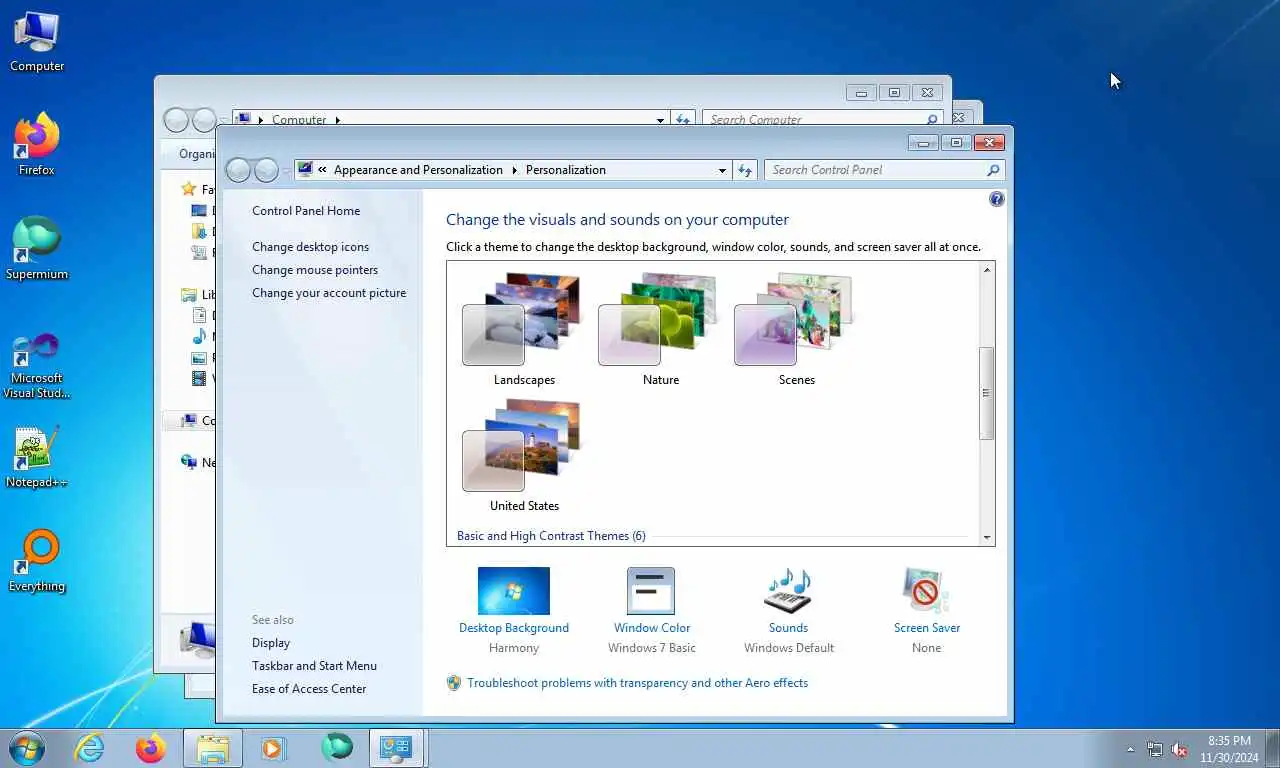Open Change your account picture link

coord(329,293)
